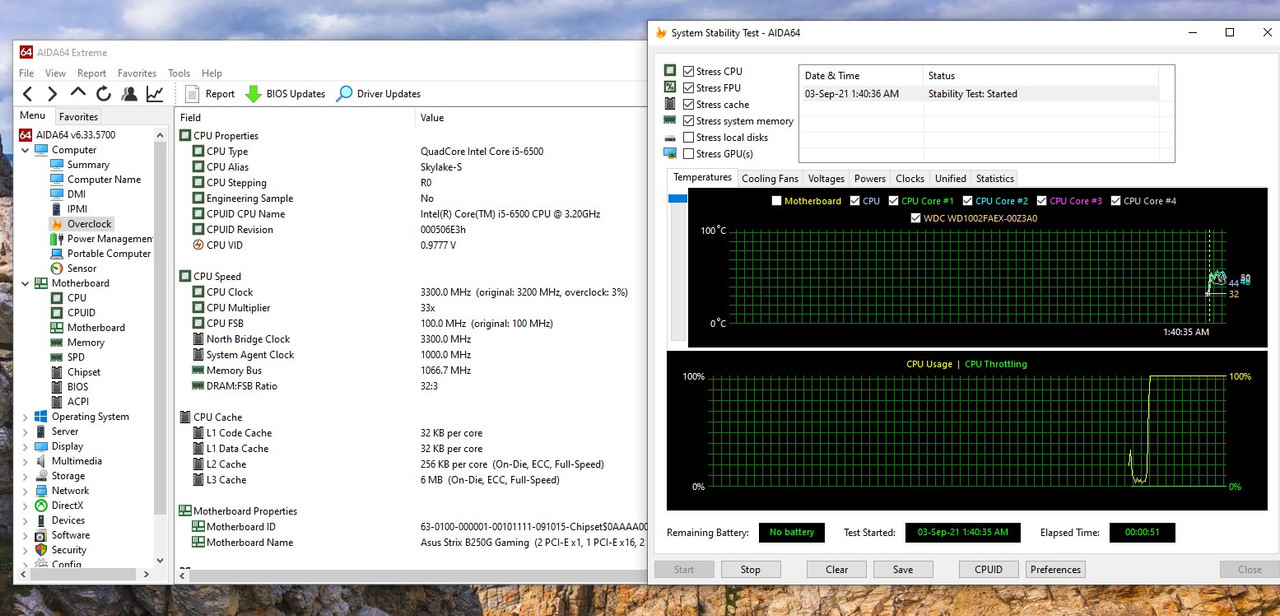Image resolution: width=1280 pixels, height=616 pixels.
Task: Switch to the Voltages tab
Action: click(826, 178)
